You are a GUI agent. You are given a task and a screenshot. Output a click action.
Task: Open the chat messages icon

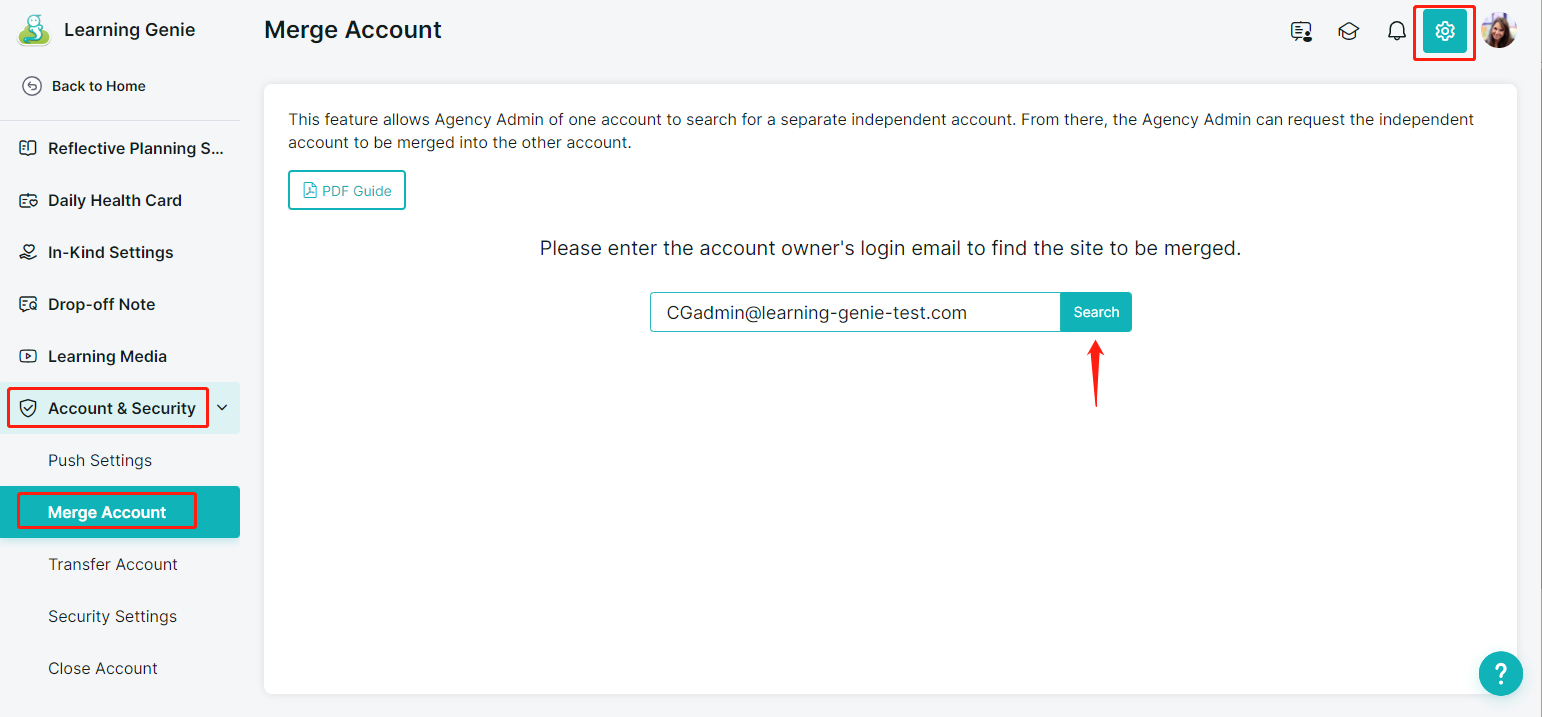tap(1301, 32)
